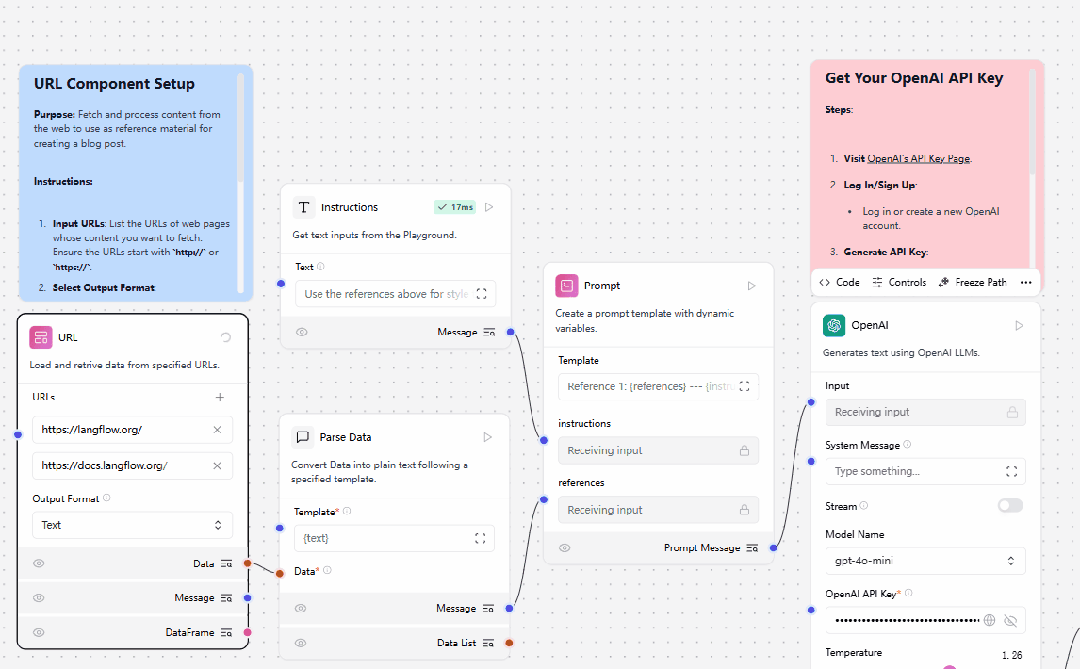Screen dimensions: 1080x669
Task: Expand Parse Data template editor icon
Action: click(x=480, y=538)
